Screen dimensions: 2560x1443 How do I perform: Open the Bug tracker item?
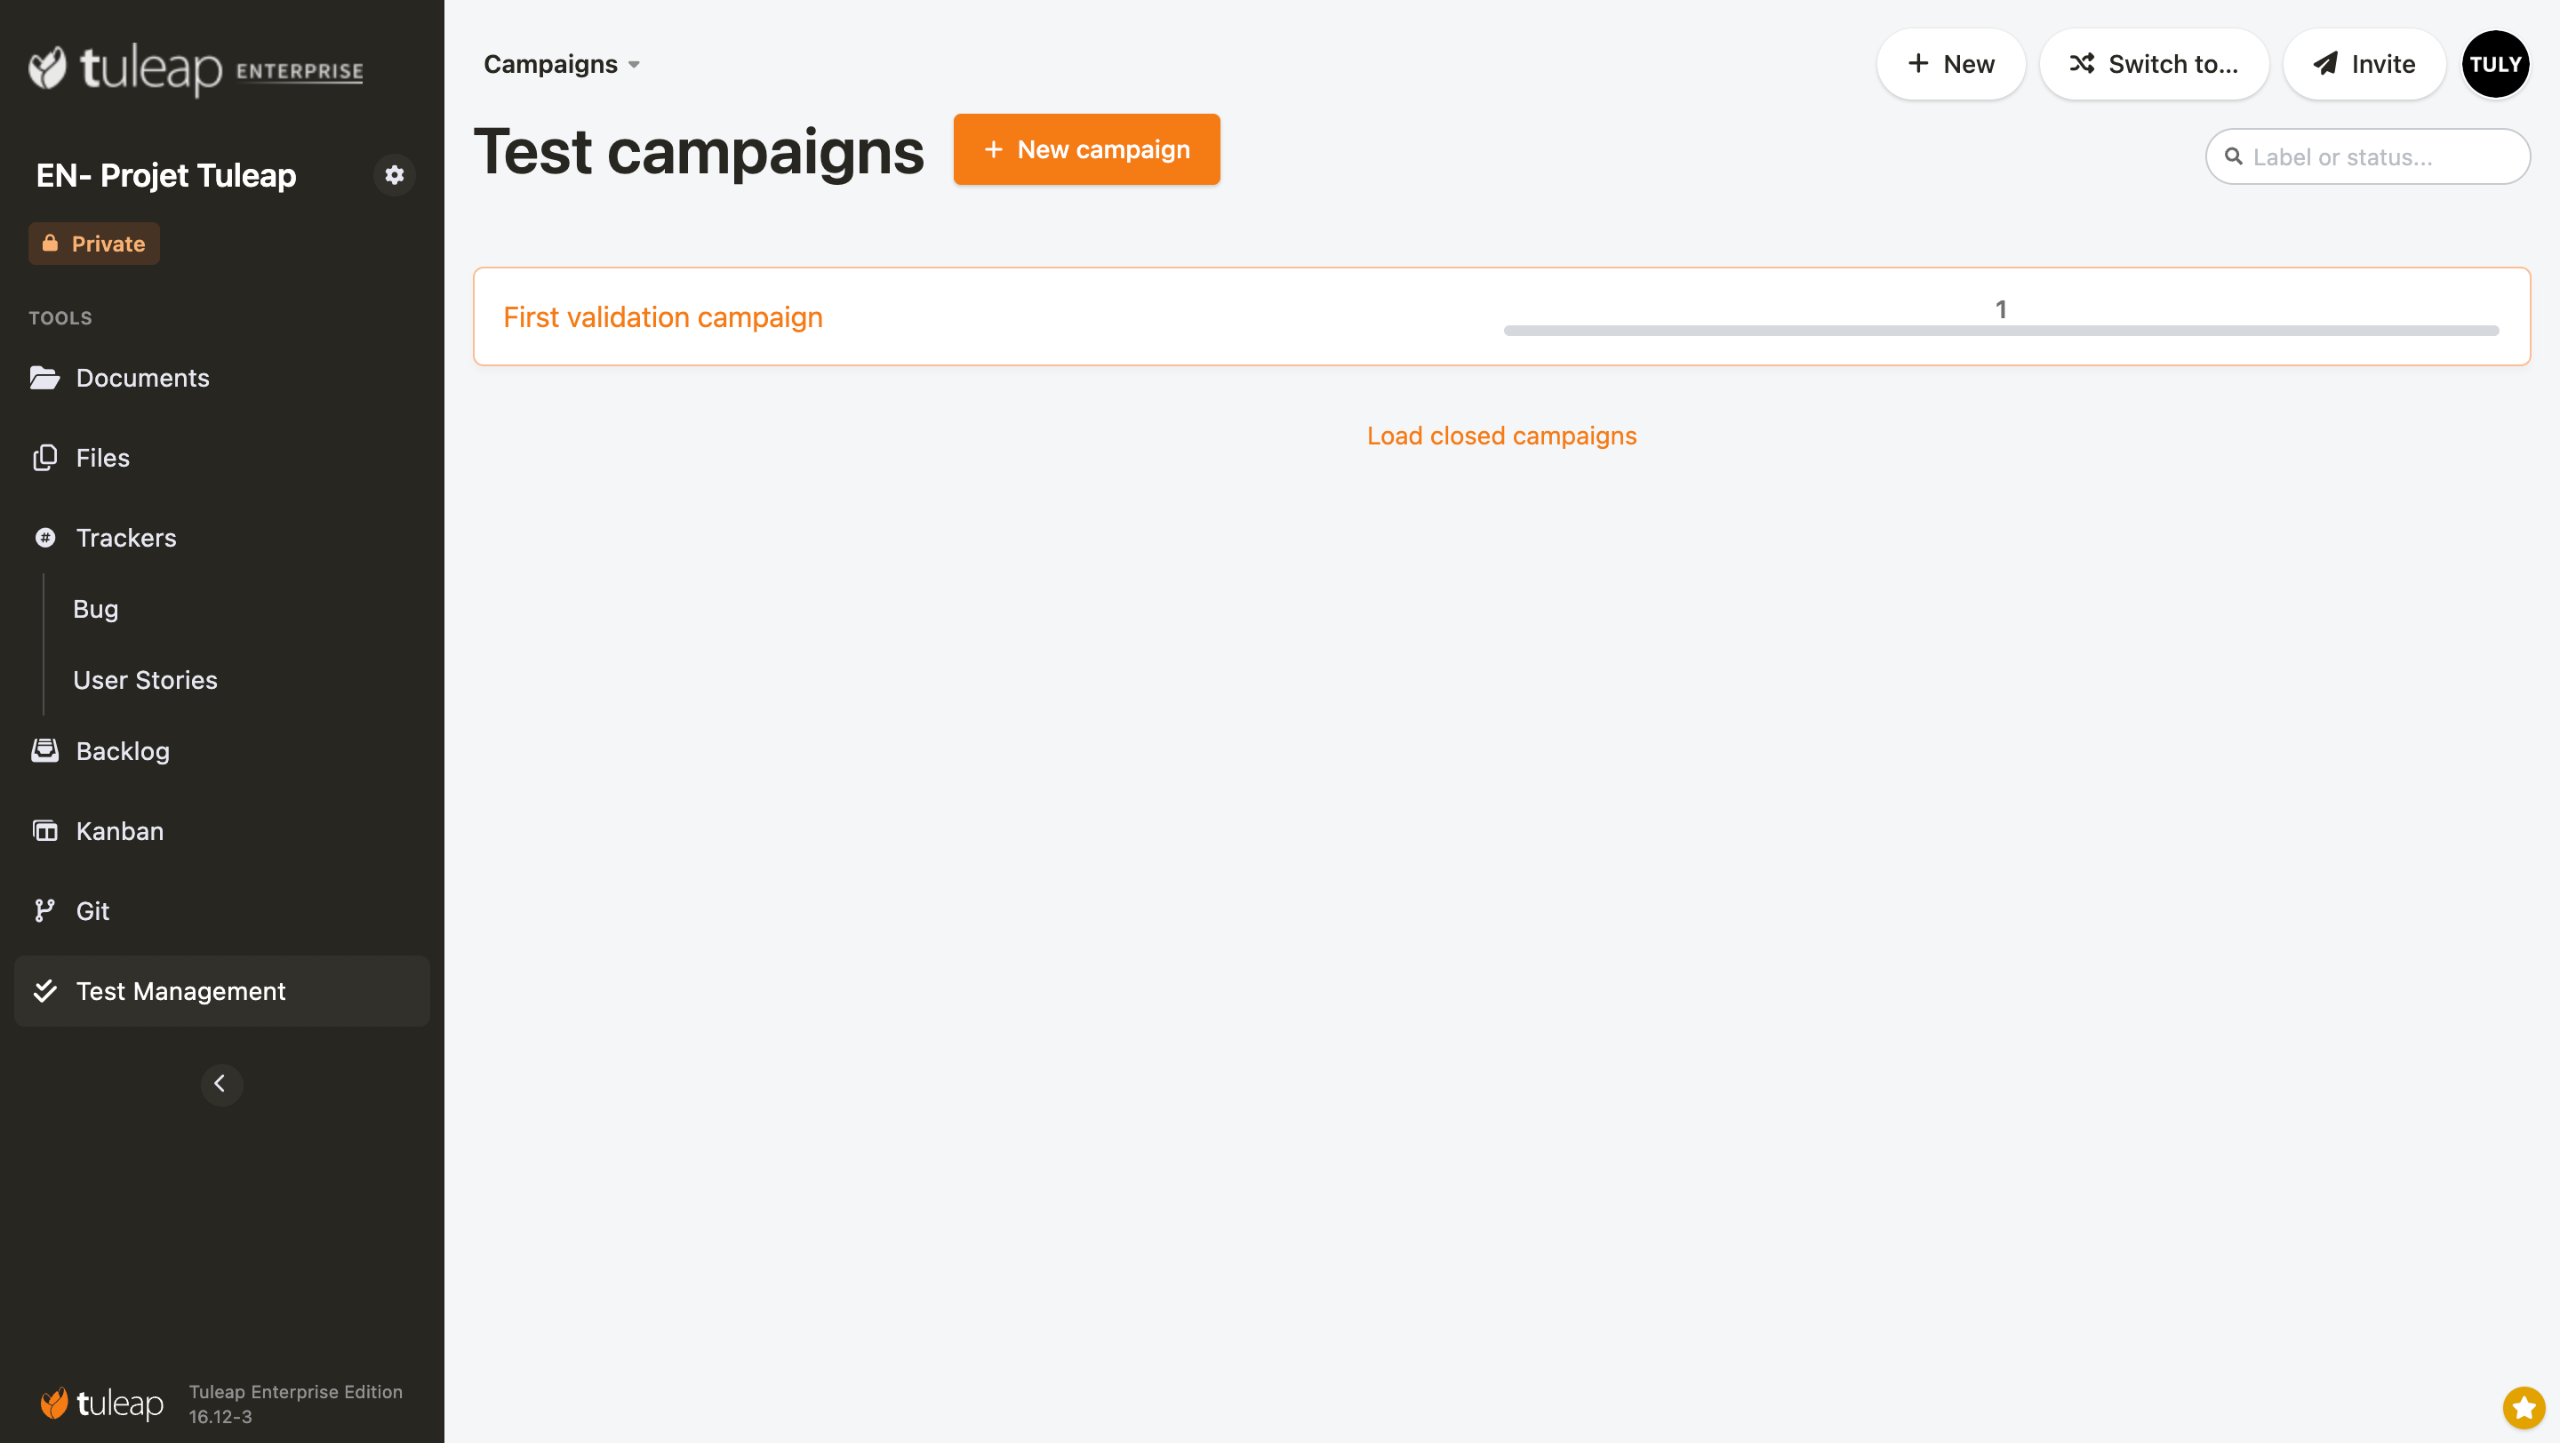tap(96, 609)
